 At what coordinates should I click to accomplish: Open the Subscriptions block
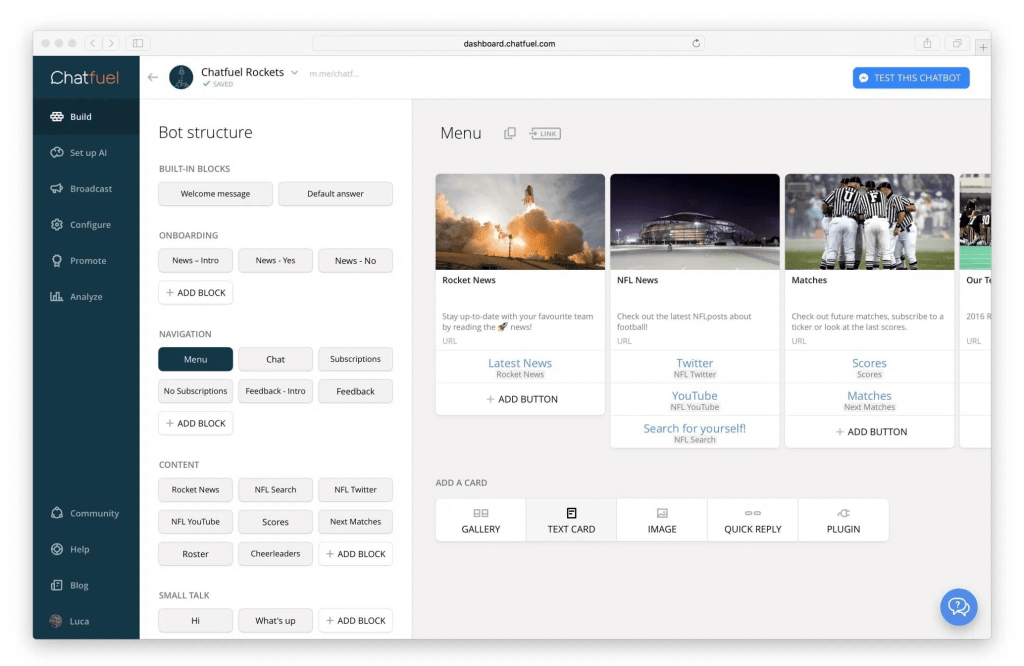355,359
